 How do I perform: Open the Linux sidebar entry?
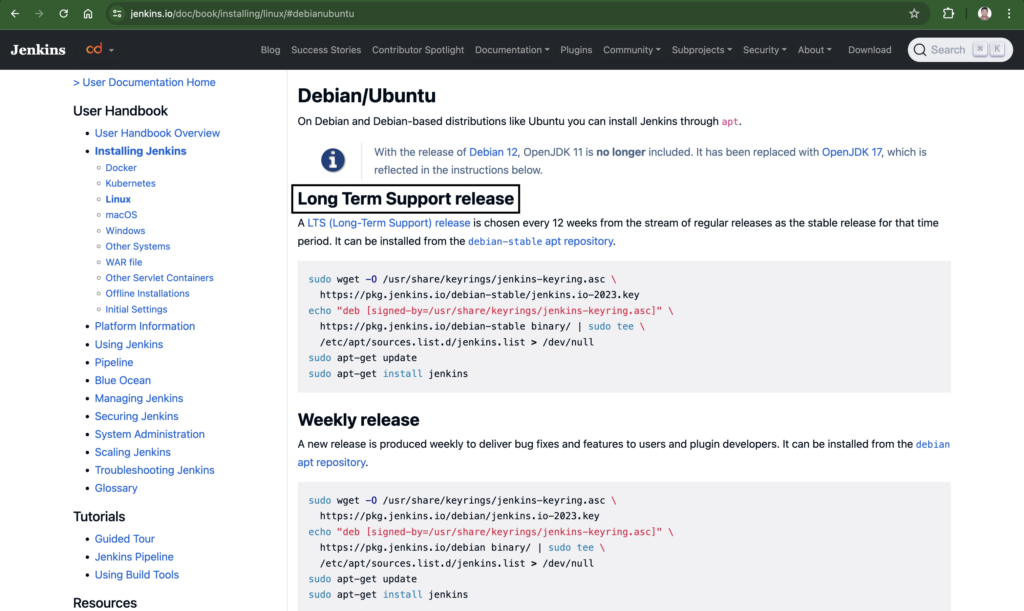tap(118, 199)
